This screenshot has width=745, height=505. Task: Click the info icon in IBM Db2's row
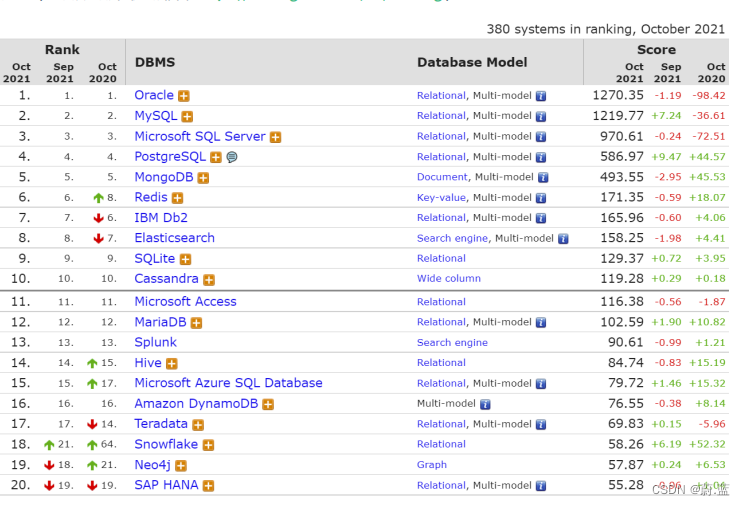[541, 219]
